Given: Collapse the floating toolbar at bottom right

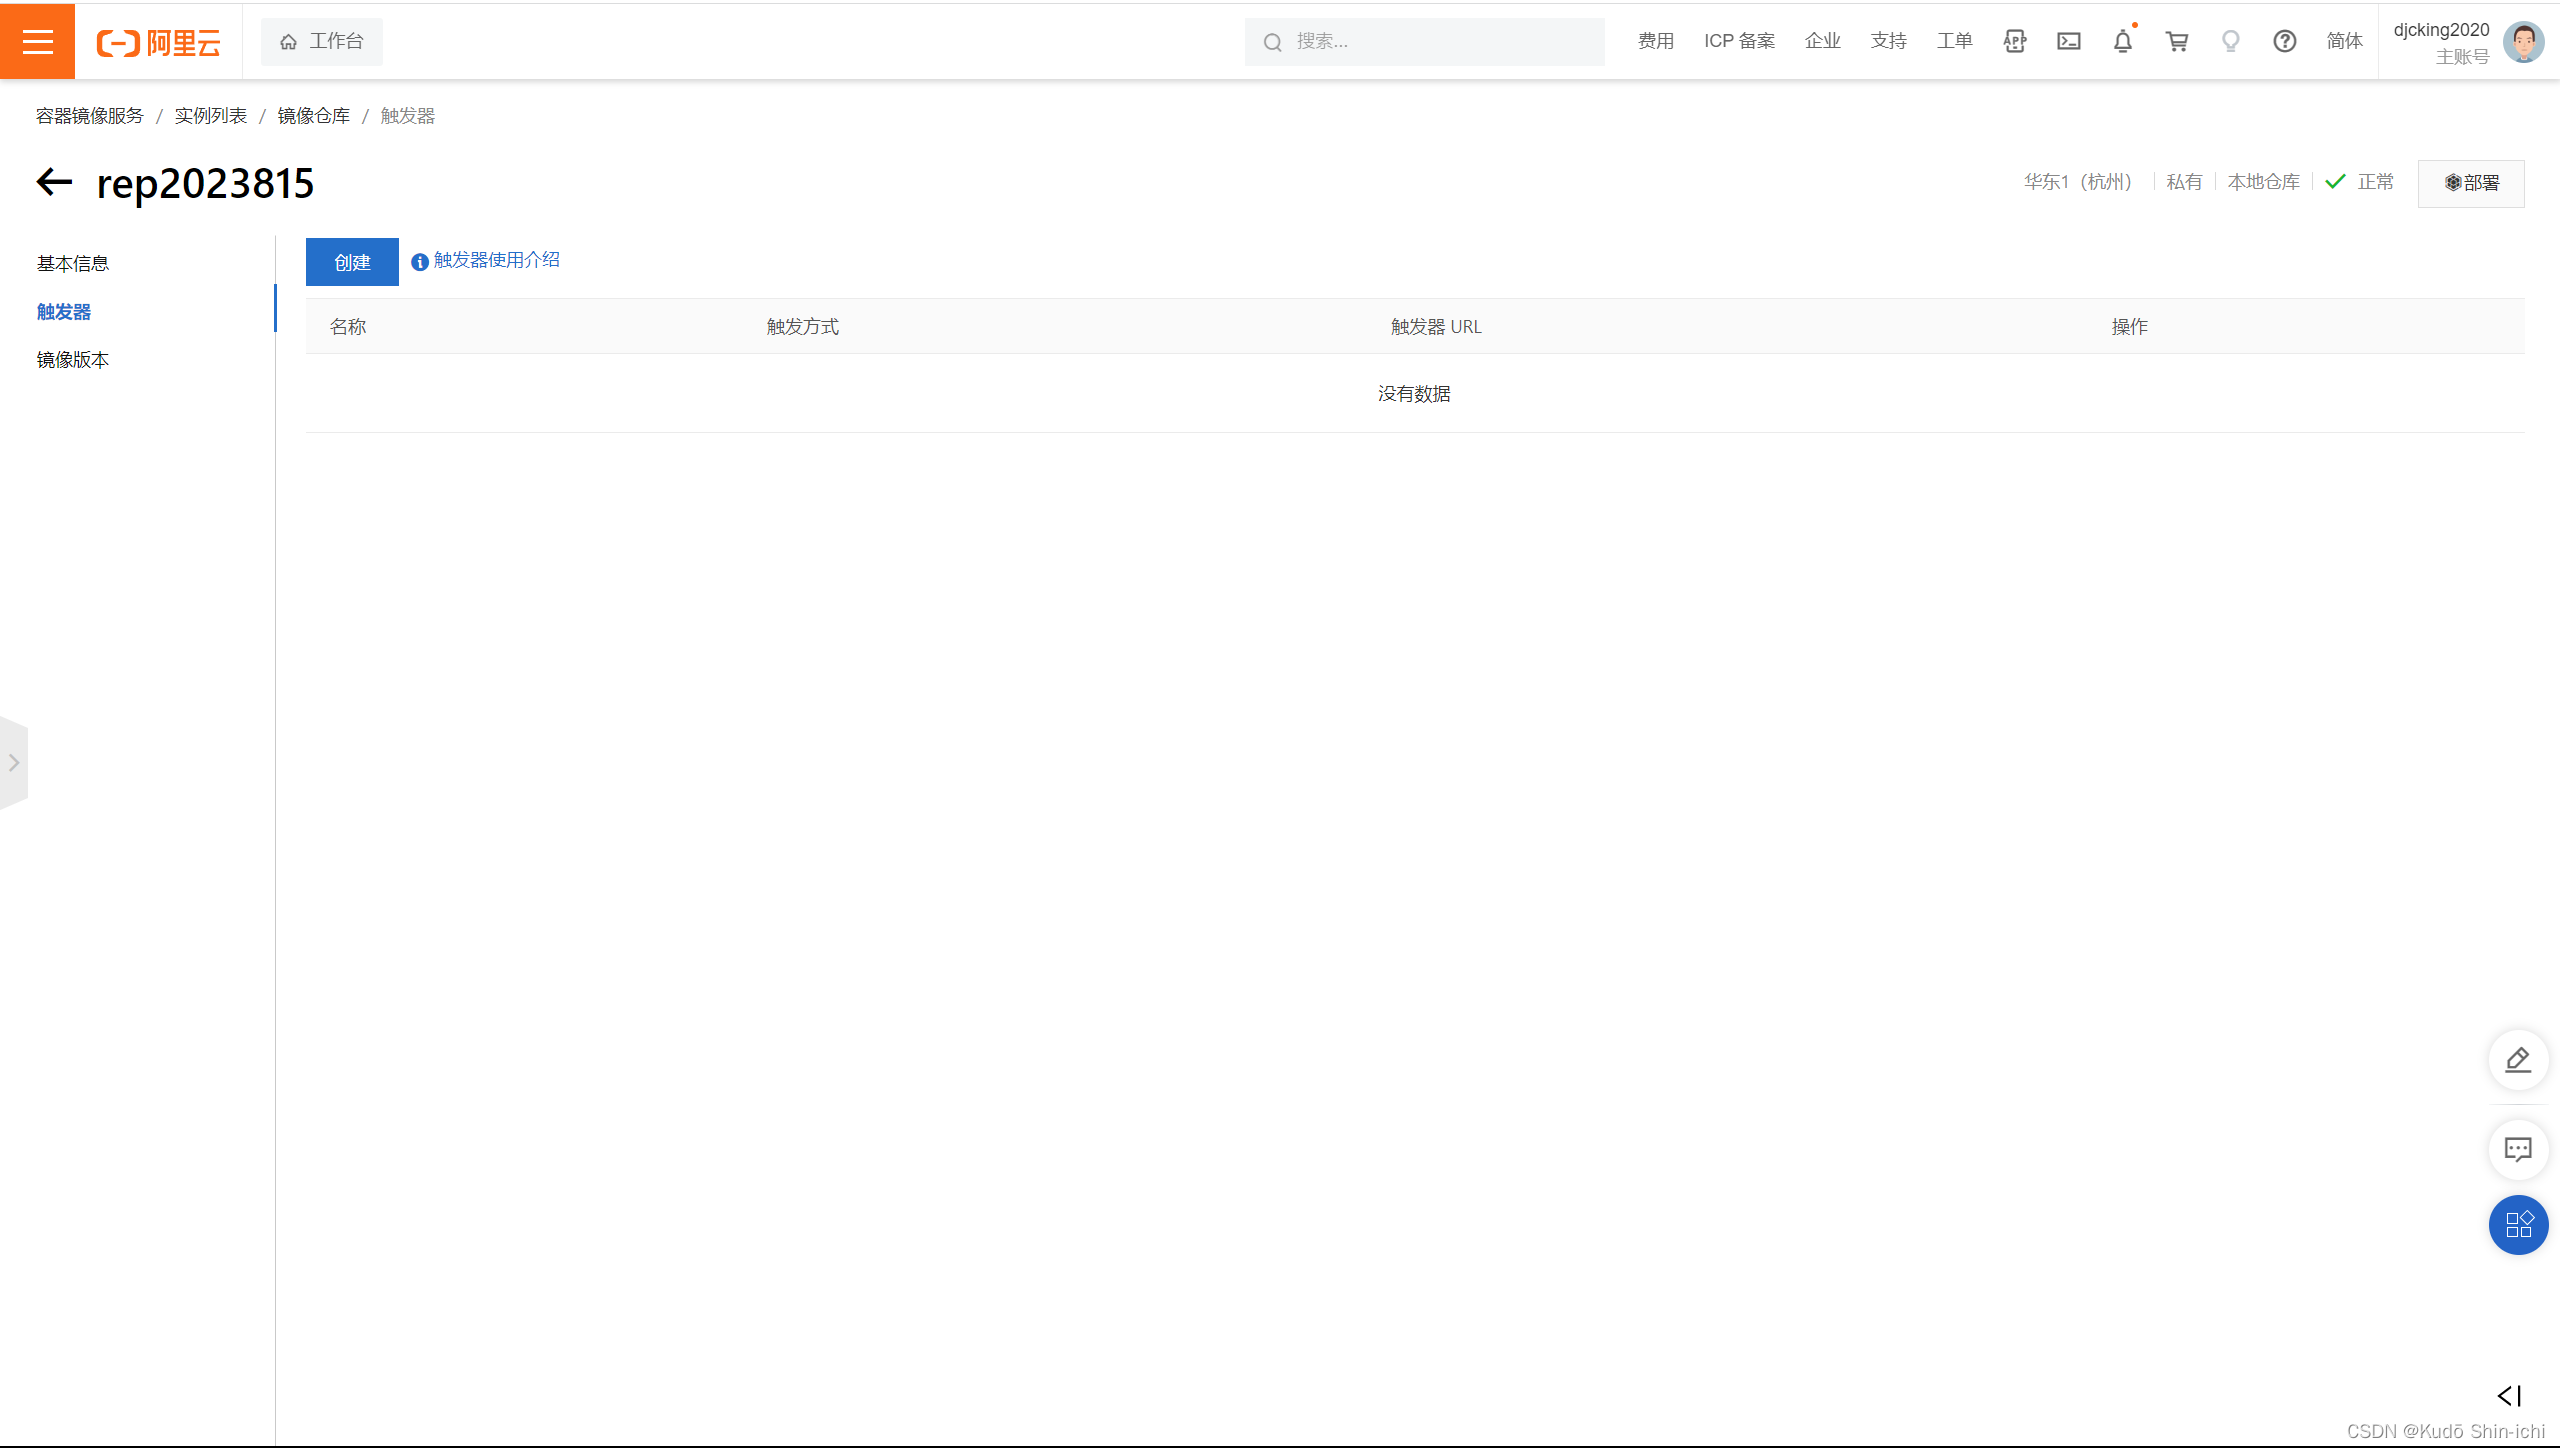Looking at the screenshot, I should (x=2509, y=1395).
